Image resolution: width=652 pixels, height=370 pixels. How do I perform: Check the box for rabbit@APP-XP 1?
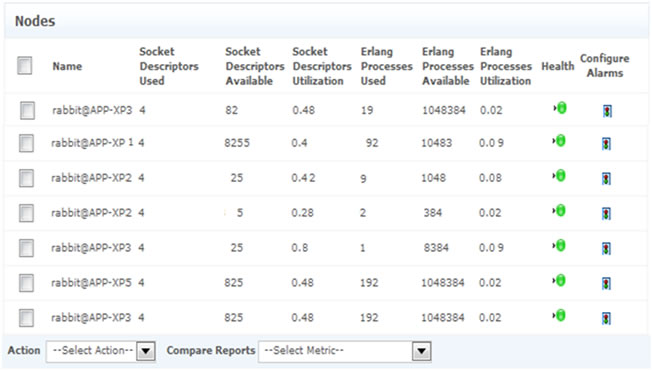(x=26, y=143)
